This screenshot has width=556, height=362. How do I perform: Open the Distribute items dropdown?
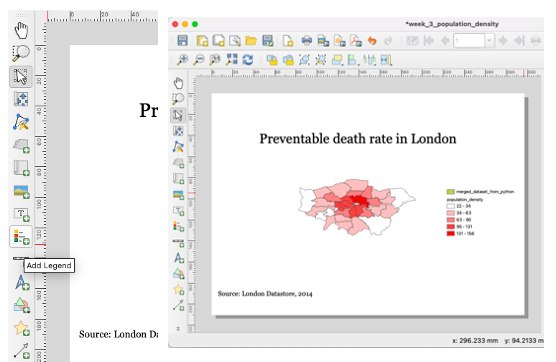tap(369, 60)
